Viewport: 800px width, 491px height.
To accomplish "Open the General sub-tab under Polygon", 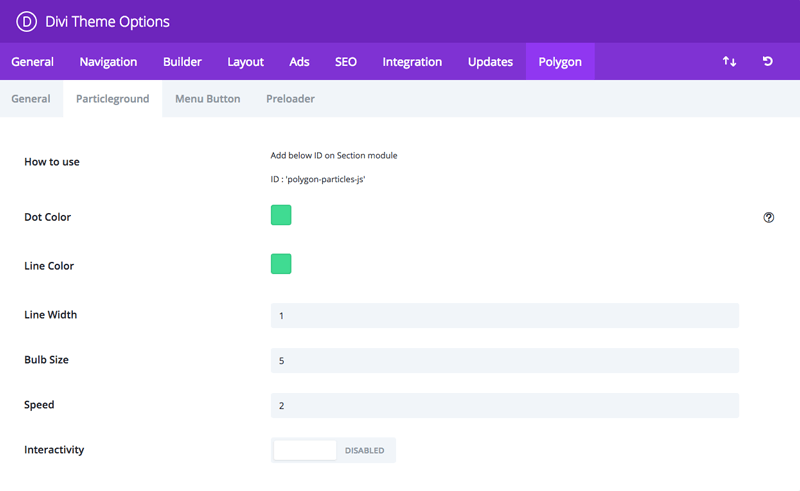I will pos(31,99).
